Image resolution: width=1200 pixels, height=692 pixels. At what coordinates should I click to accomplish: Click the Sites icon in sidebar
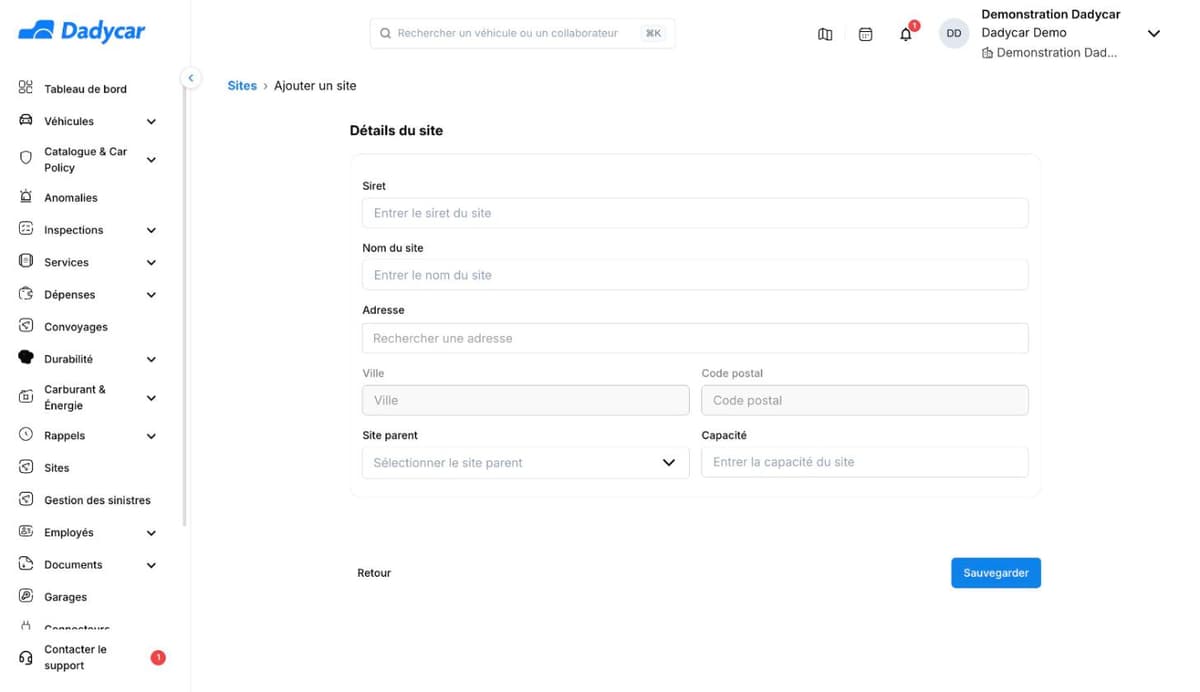tap(26, 467)
